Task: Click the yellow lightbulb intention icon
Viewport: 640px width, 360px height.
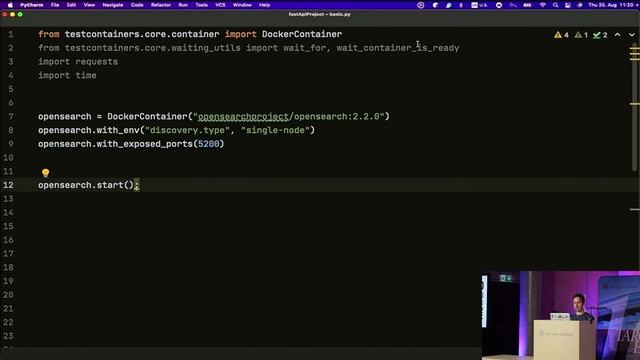Action: (x=45, y=173)
